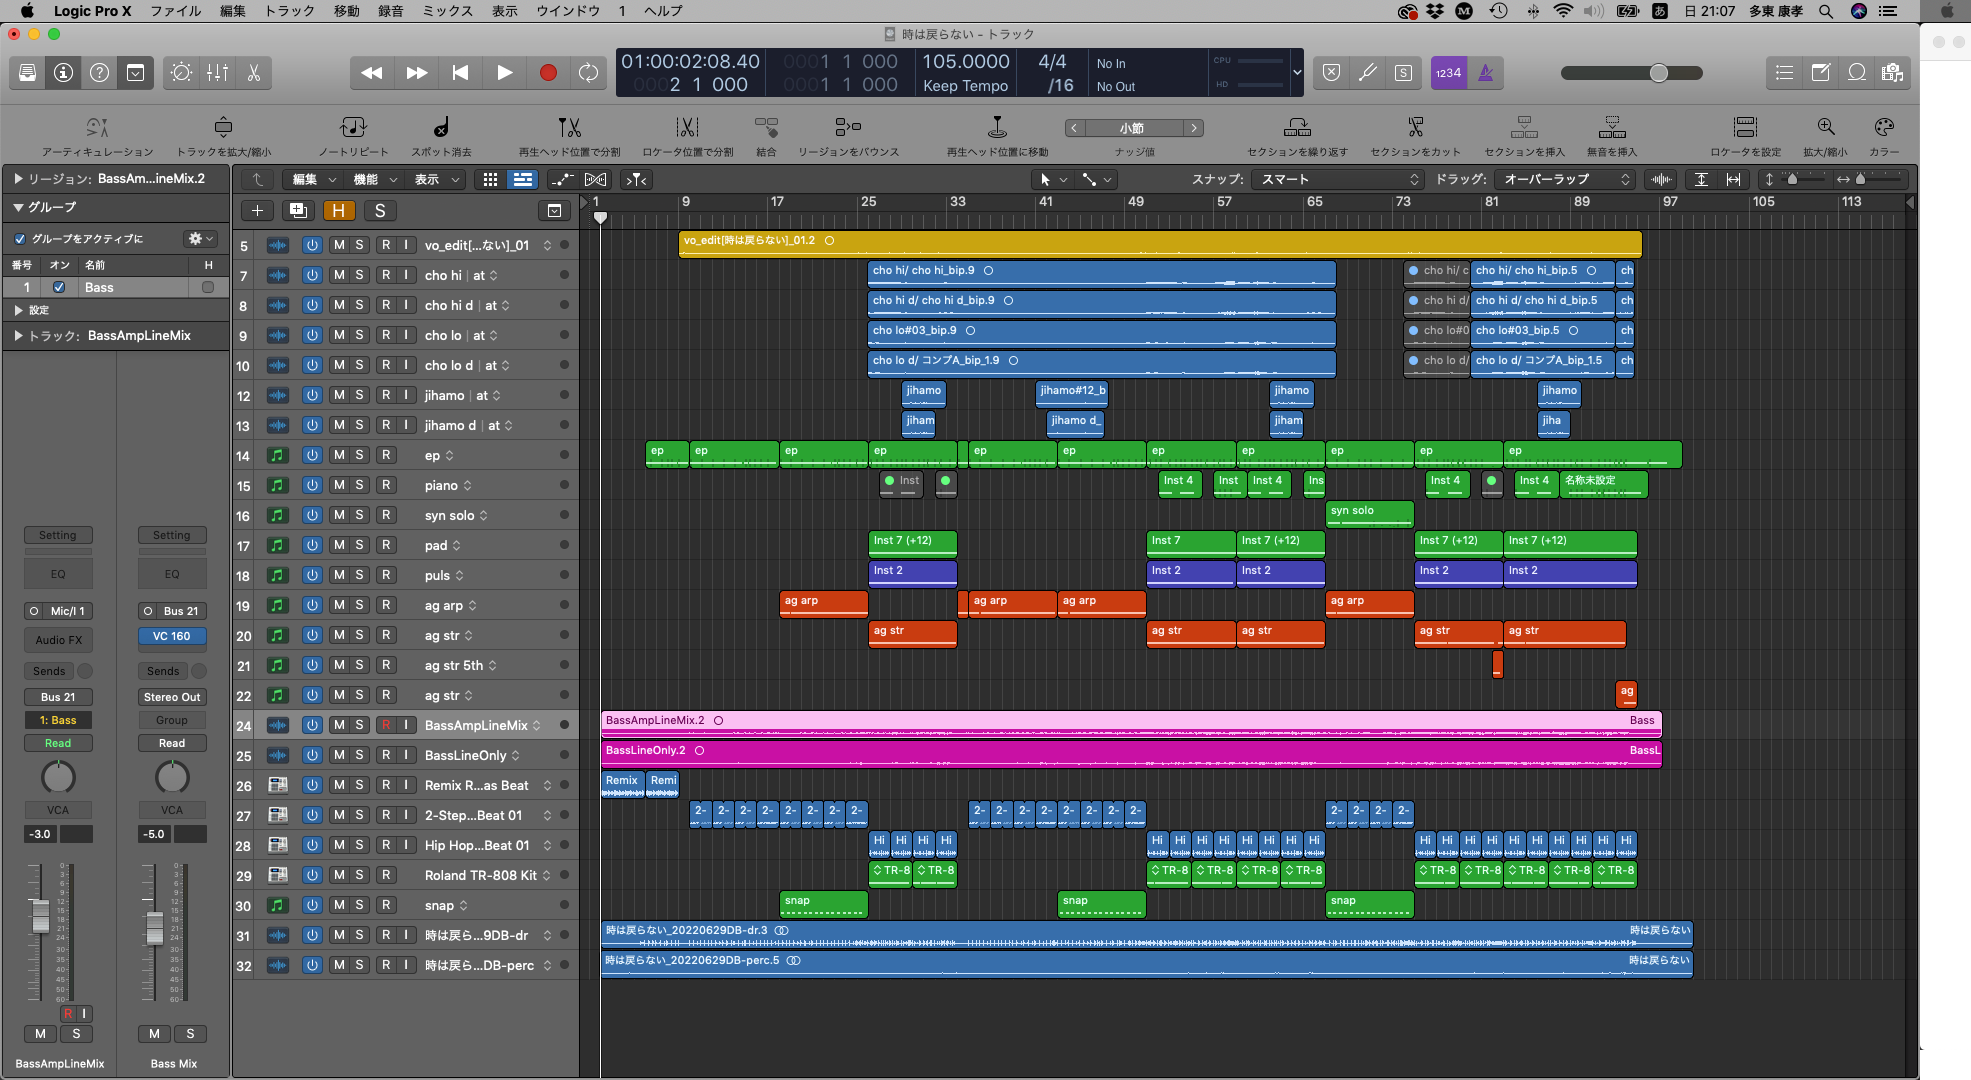
Task: Open the 機能 menu in tracks area
Action: pos(372,179)
